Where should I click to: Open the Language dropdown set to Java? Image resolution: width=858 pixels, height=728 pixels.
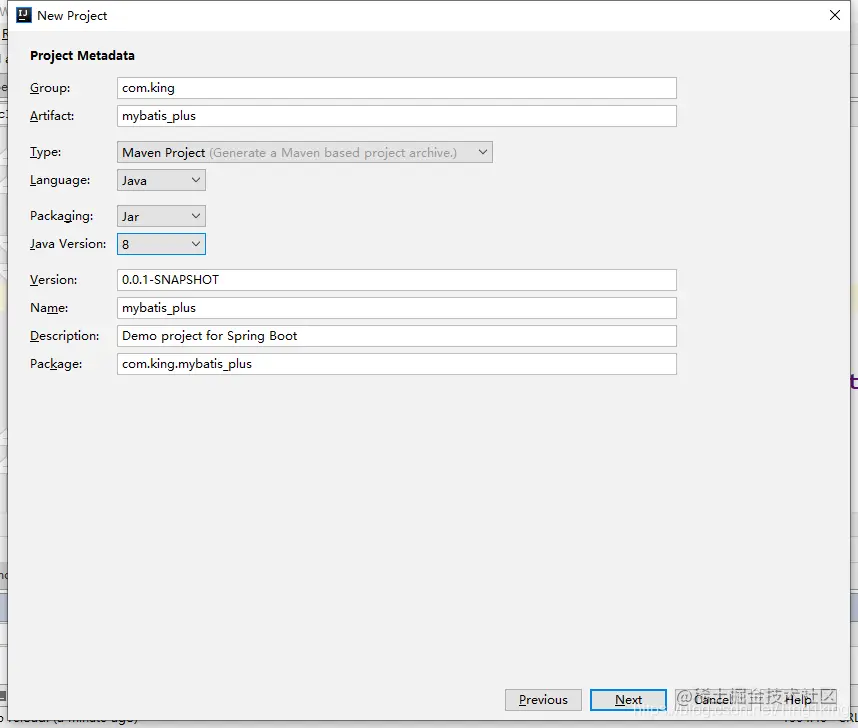161,180
